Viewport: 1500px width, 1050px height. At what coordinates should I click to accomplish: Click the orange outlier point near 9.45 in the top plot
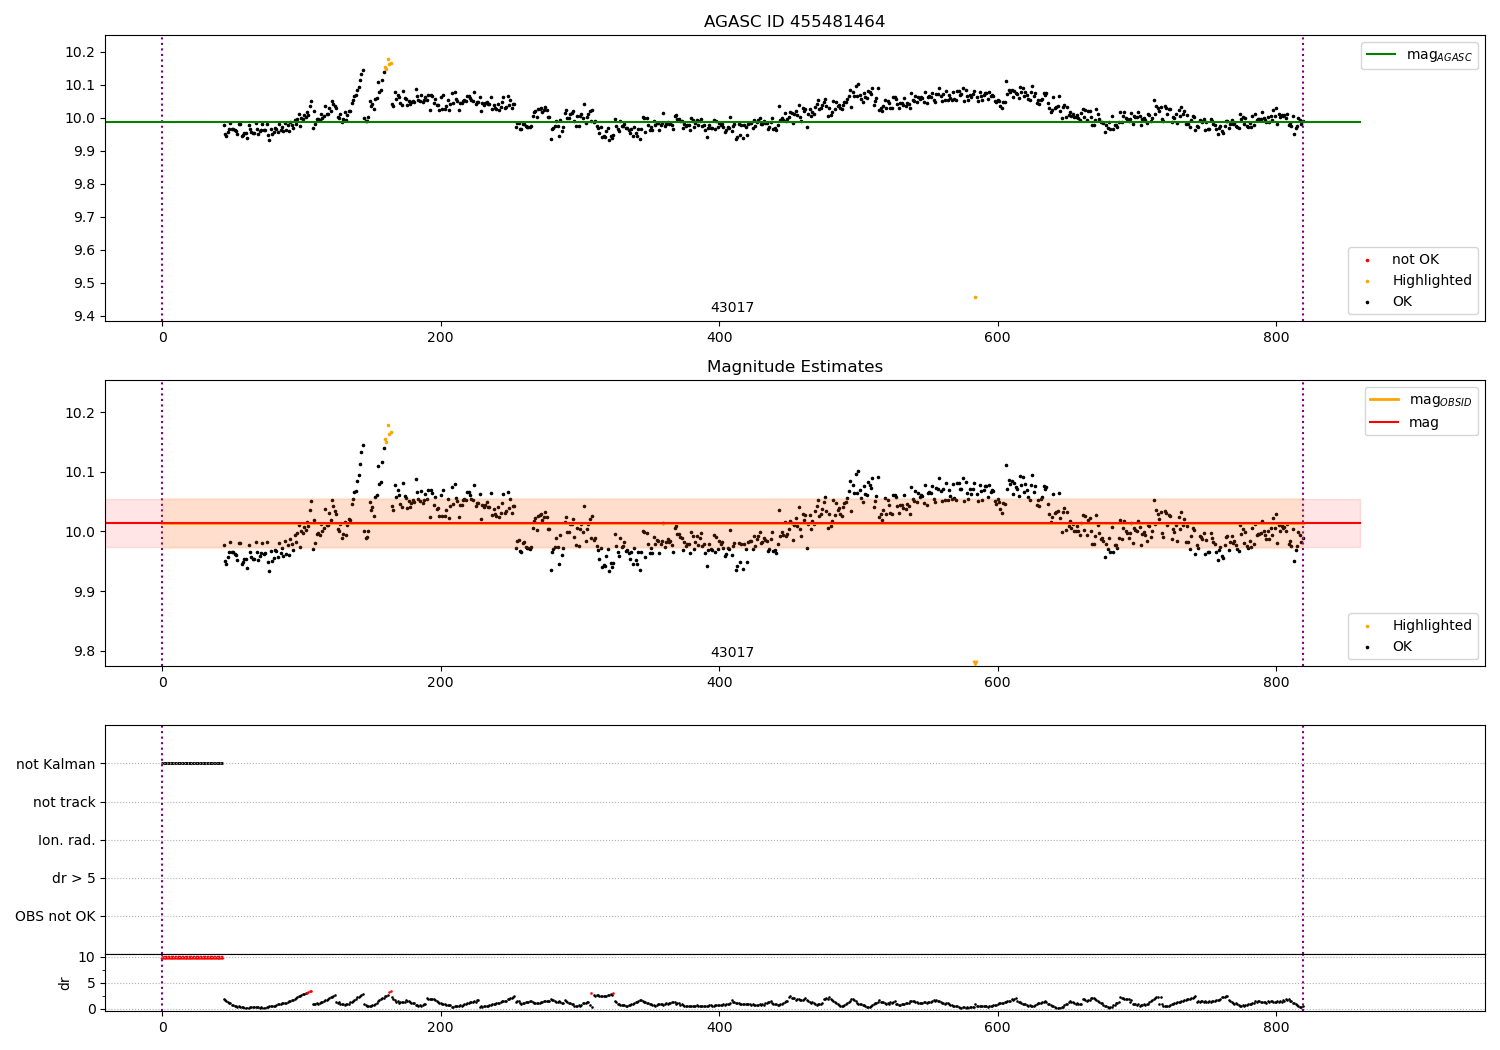[x=975, y=297]
